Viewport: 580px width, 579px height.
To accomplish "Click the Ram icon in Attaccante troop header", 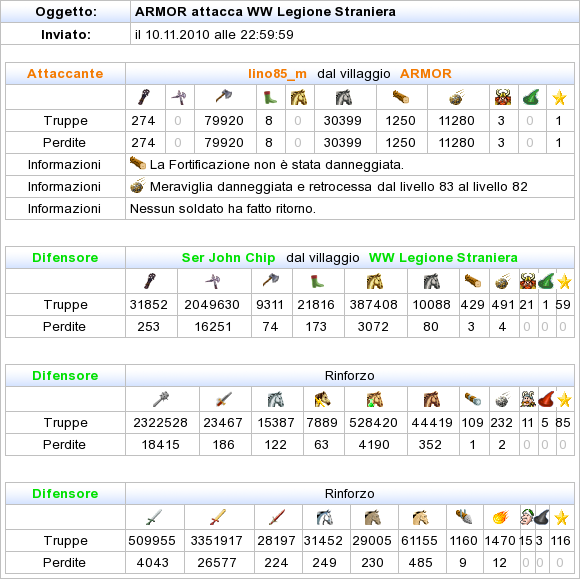I will [401, 97].
